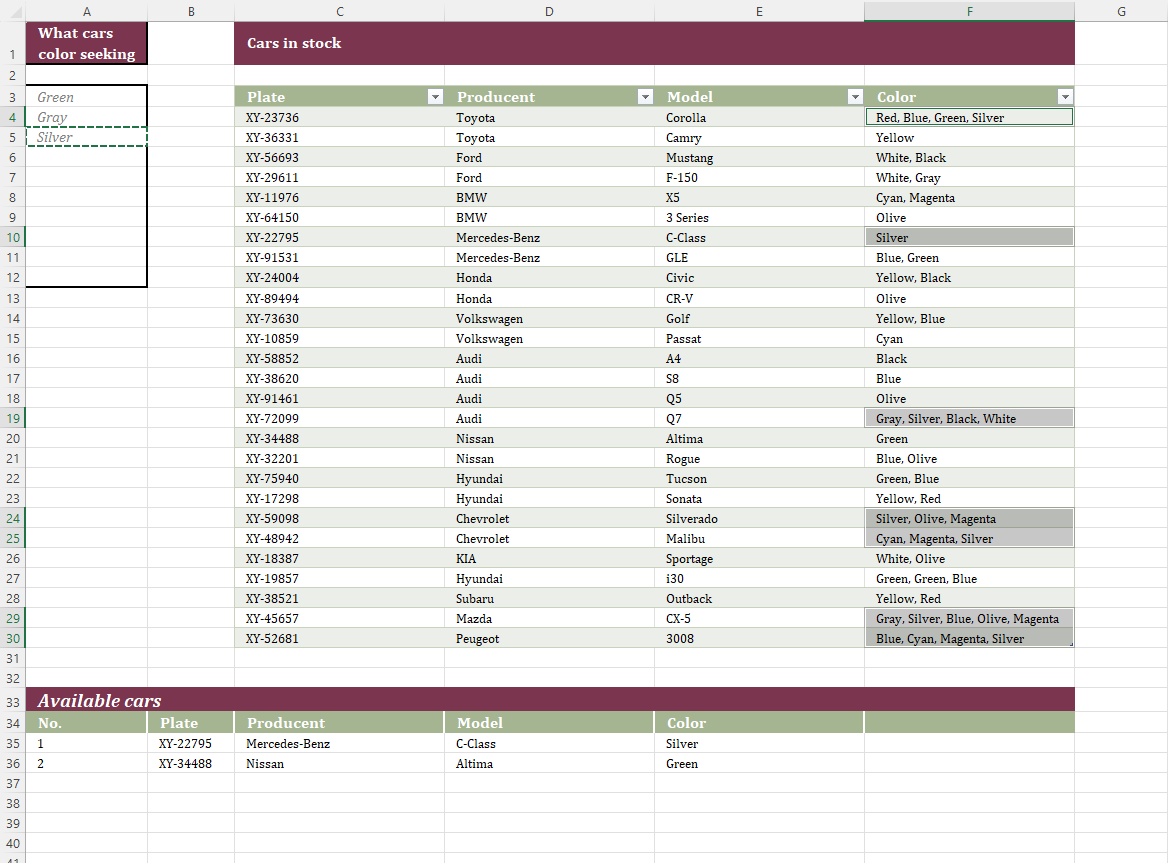1168x863 pixels.
Task: Open the Model column filter dropdown
Action: [855, 97]
